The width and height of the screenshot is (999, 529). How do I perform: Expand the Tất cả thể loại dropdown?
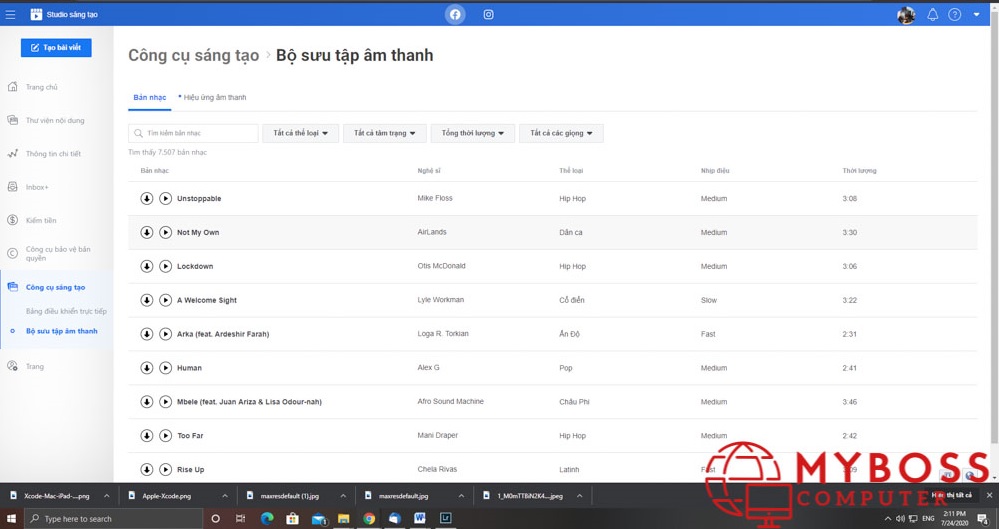(300, 133)
